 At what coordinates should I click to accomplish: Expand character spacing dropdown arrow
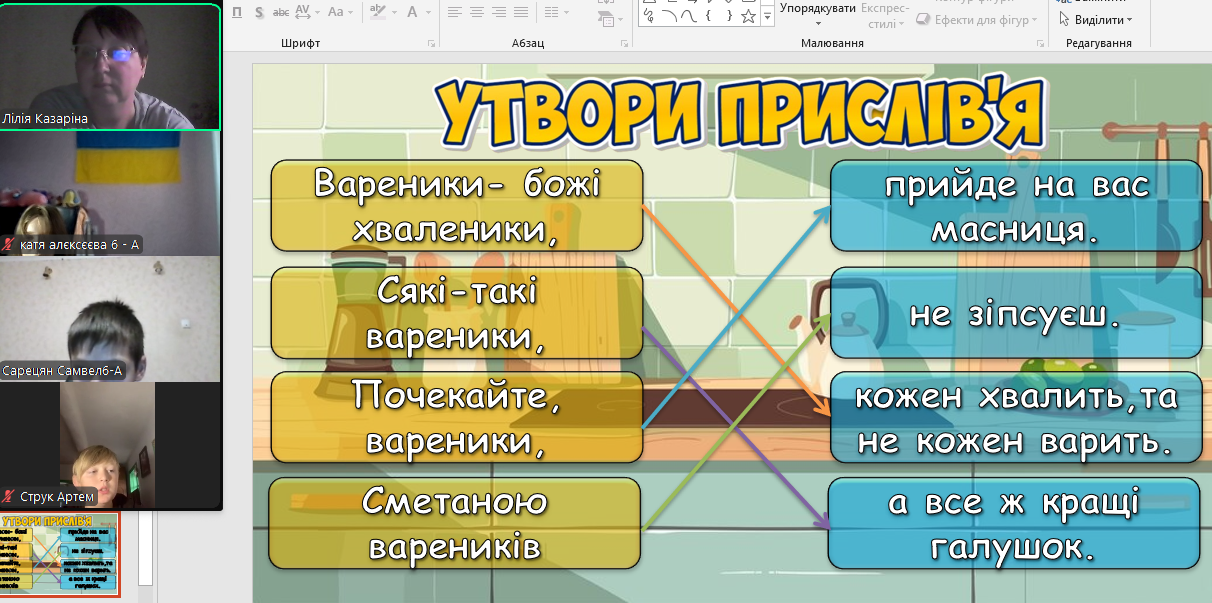(x=316, y=12)
